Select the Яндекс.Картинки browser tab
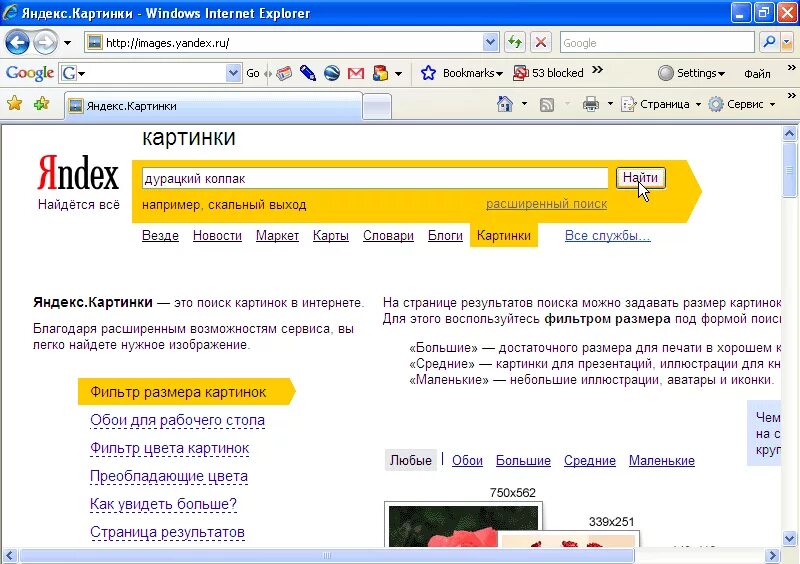This screenshot has height=564, width=800. pos(213,106)
